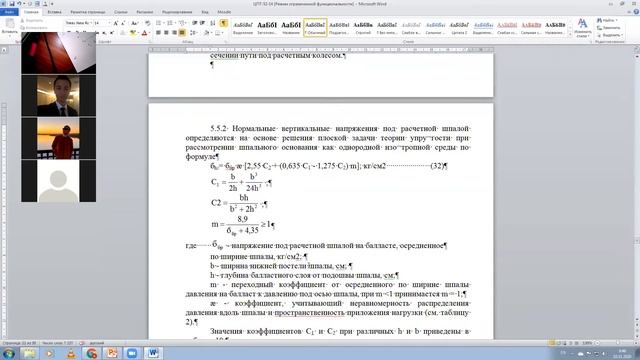Click the Вставить paste button
This screenshot has height=360, width=640.
click(x=10, y=27)
